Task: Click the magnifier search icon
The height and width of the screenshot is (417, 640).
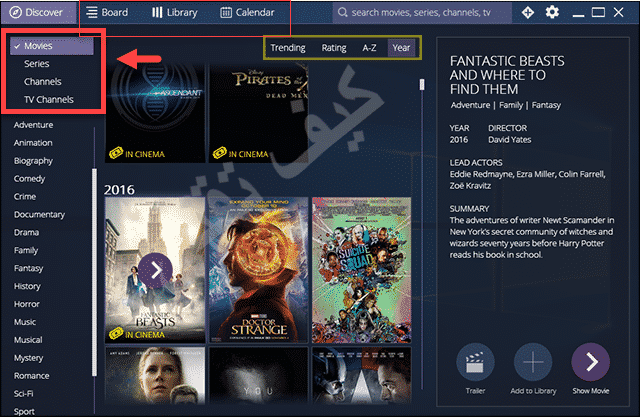Action: (342, 13)
